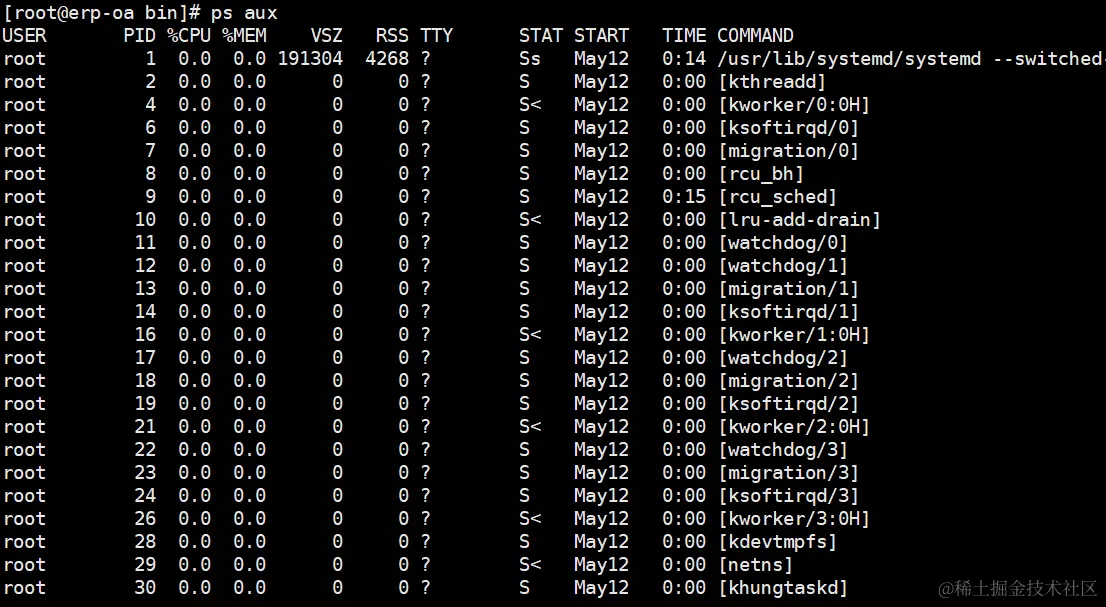Screen dimensions: 1106x607
Task: Click the COMMAND column header
Action: [x=755, y=35]
